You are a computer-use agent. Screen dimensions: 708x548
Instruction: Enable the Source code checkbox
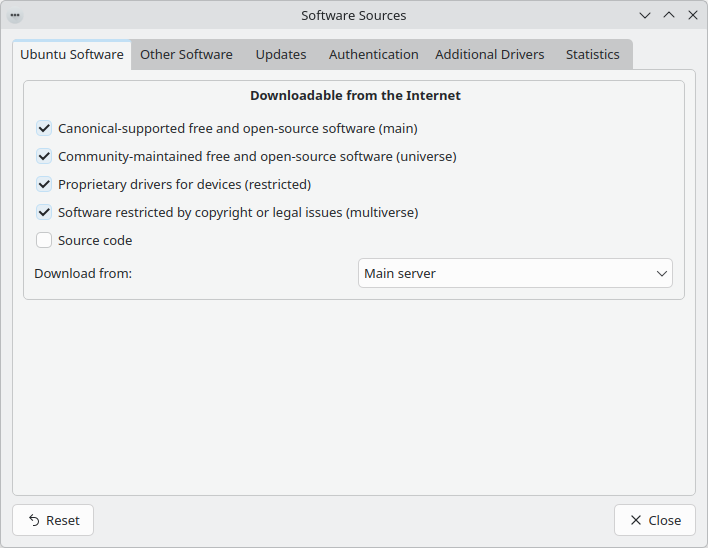[44, 240]
